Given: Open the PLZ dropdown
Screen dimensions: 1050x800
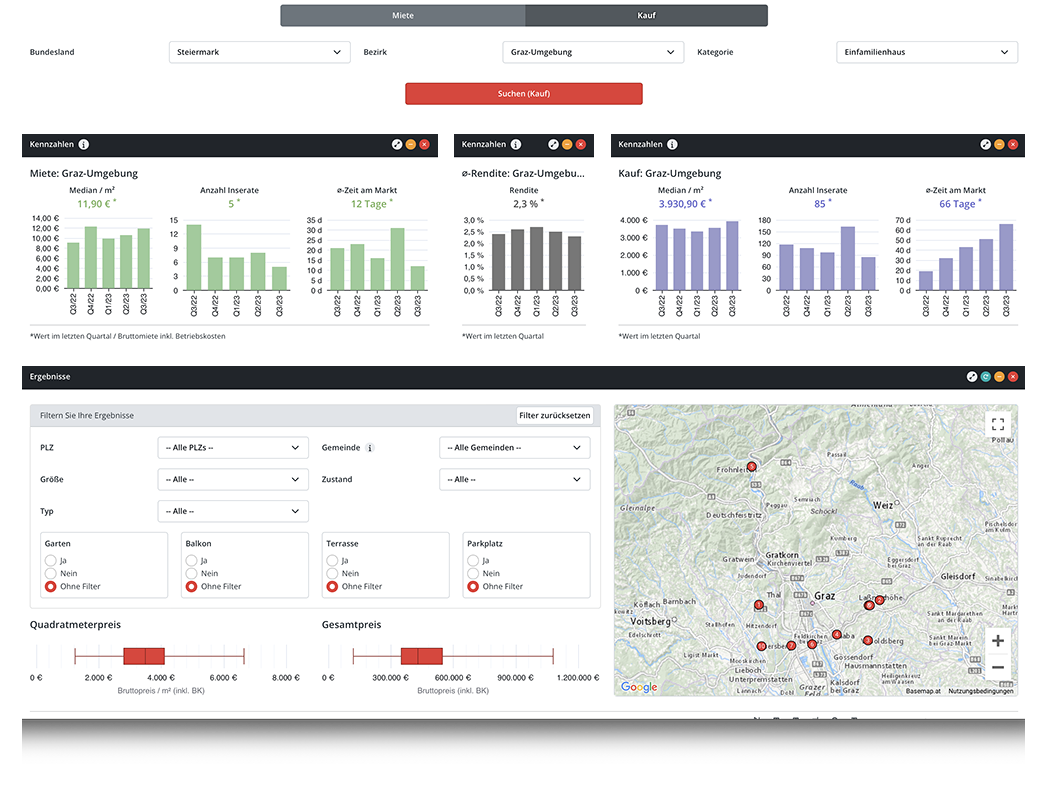Looking at the screenshot, I should pos(233,448).
